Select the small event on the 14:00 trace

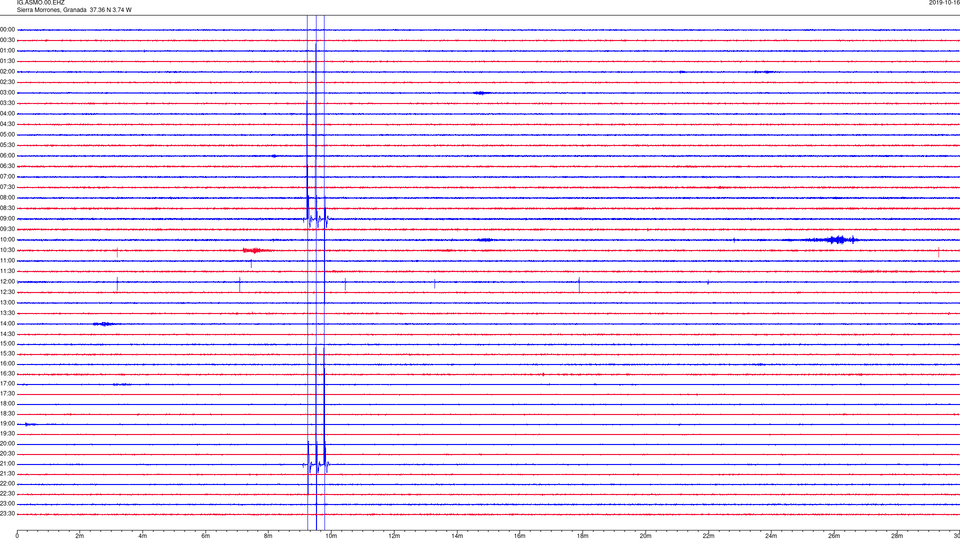click(103, 324)
